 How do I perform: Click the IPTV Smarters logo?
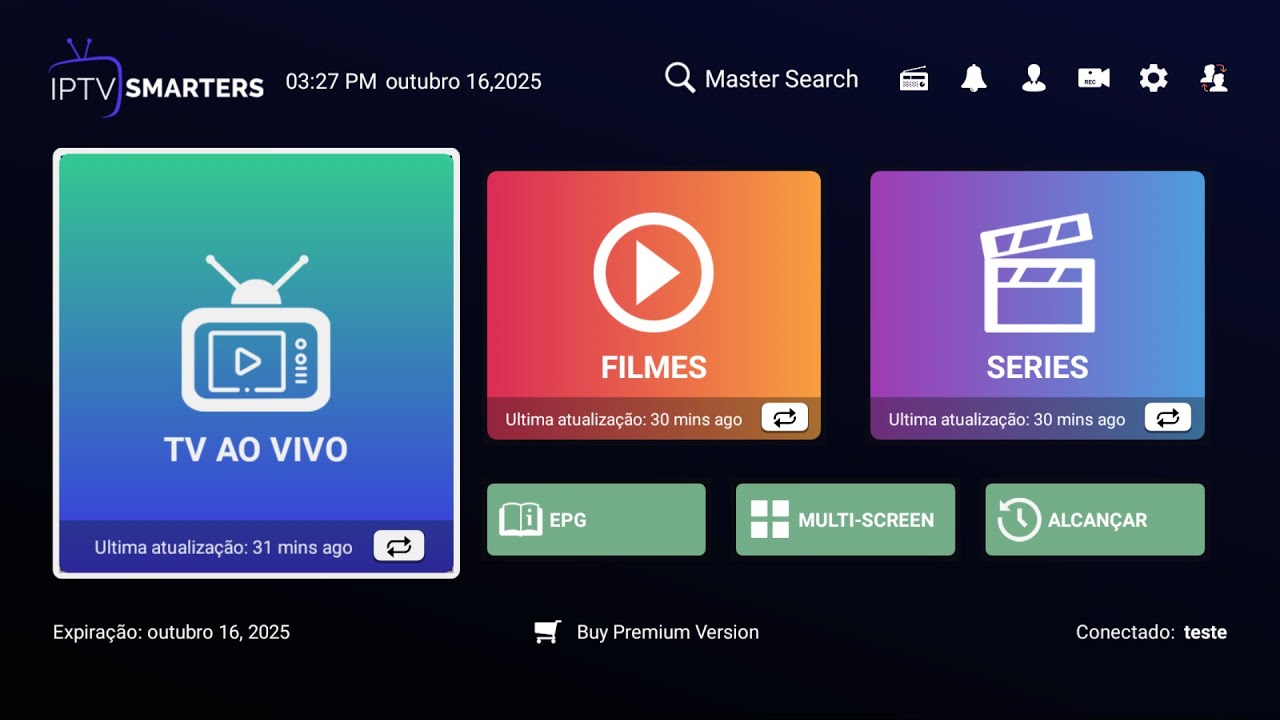coord(156,79)
